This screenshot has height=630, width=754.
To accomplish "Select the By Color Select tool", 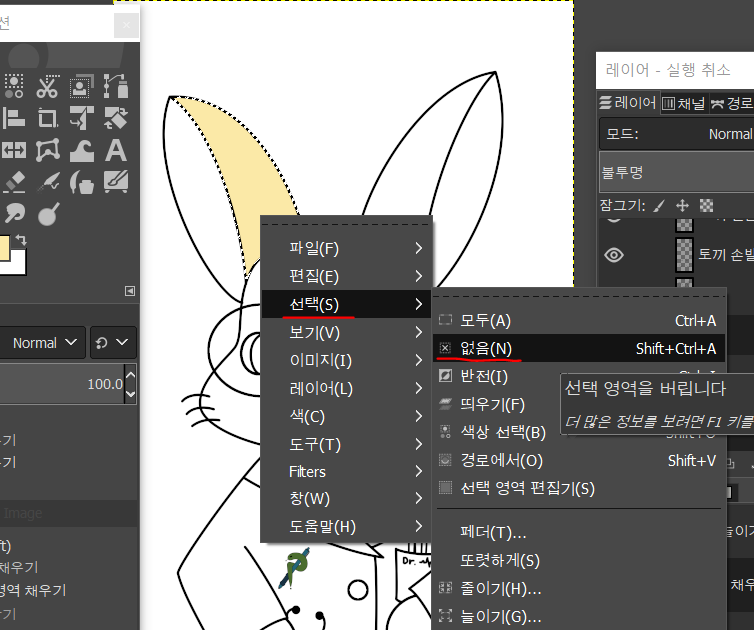I will click(x=14, y=87).
